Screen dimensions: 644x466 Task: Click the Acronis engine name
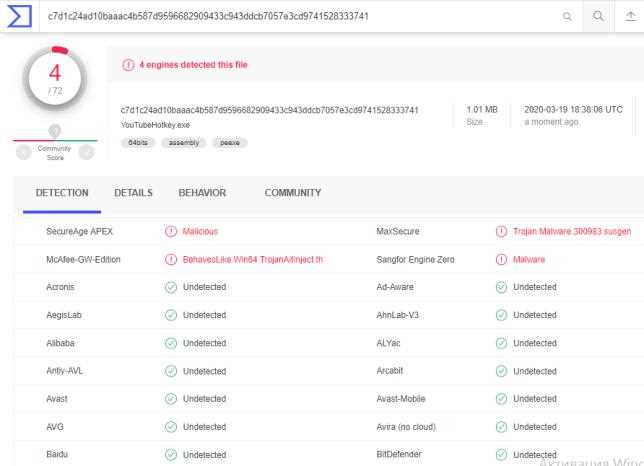tap(60, 287)
